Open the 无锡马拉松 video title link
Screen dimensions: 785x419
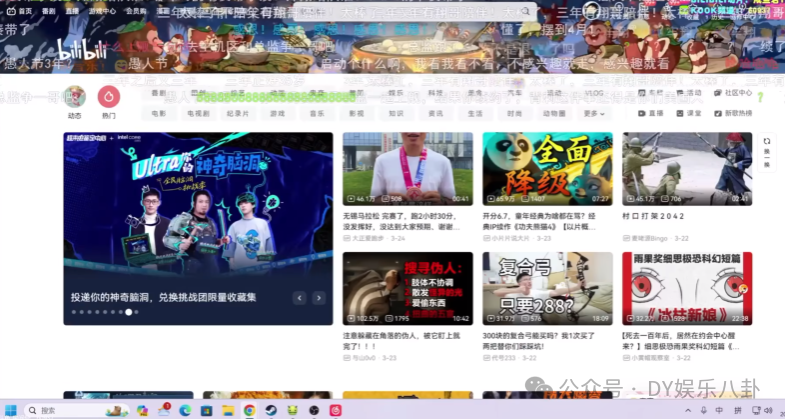[402, 221]
